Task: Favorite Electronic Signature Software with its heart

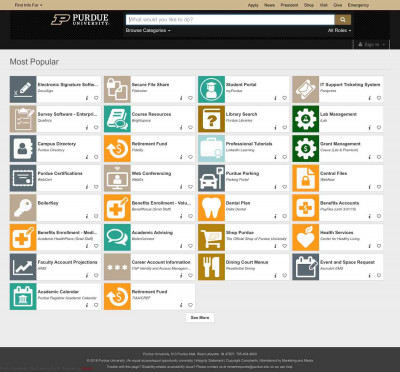Action: [96, 98]
